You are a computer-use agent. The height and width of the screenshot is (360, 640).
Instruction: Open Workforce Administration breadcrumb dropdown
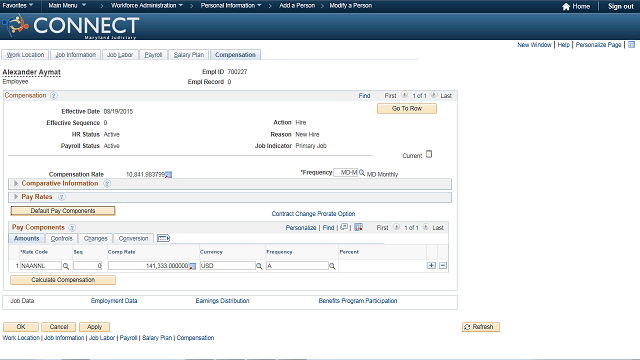147,6
